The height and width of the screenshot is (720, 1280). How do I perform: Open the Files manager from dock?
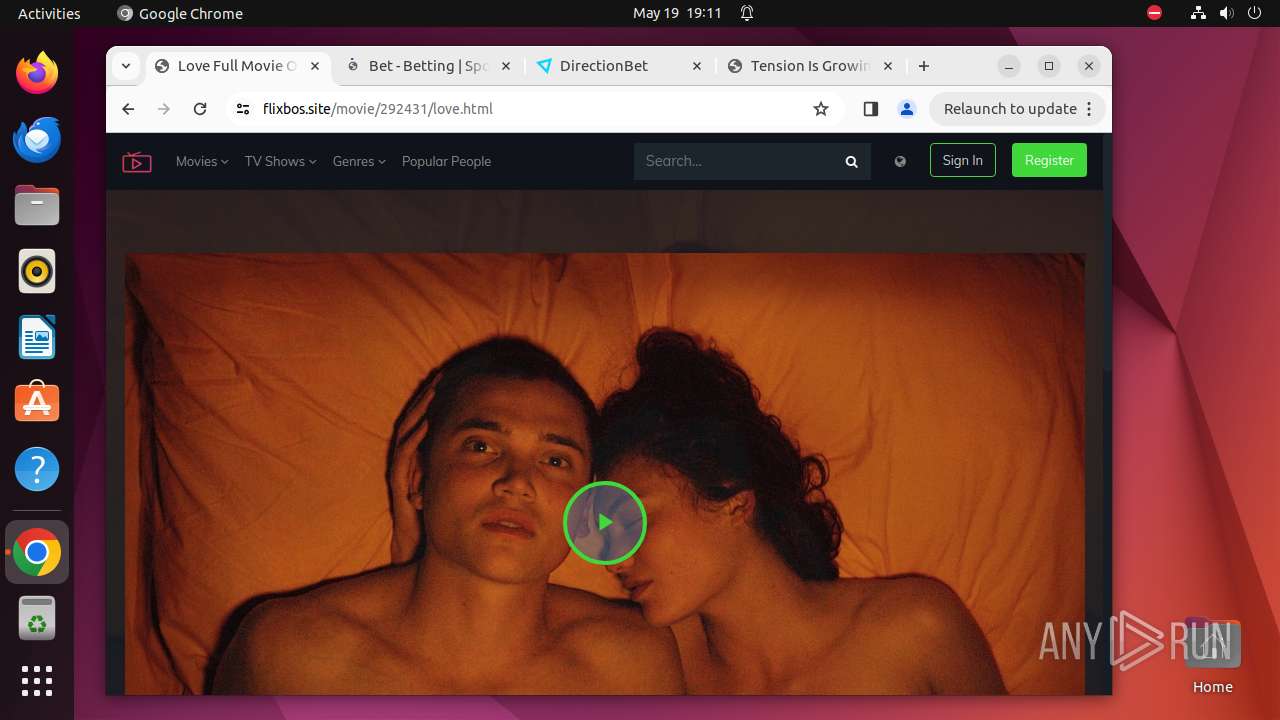[x=37, y=205]
